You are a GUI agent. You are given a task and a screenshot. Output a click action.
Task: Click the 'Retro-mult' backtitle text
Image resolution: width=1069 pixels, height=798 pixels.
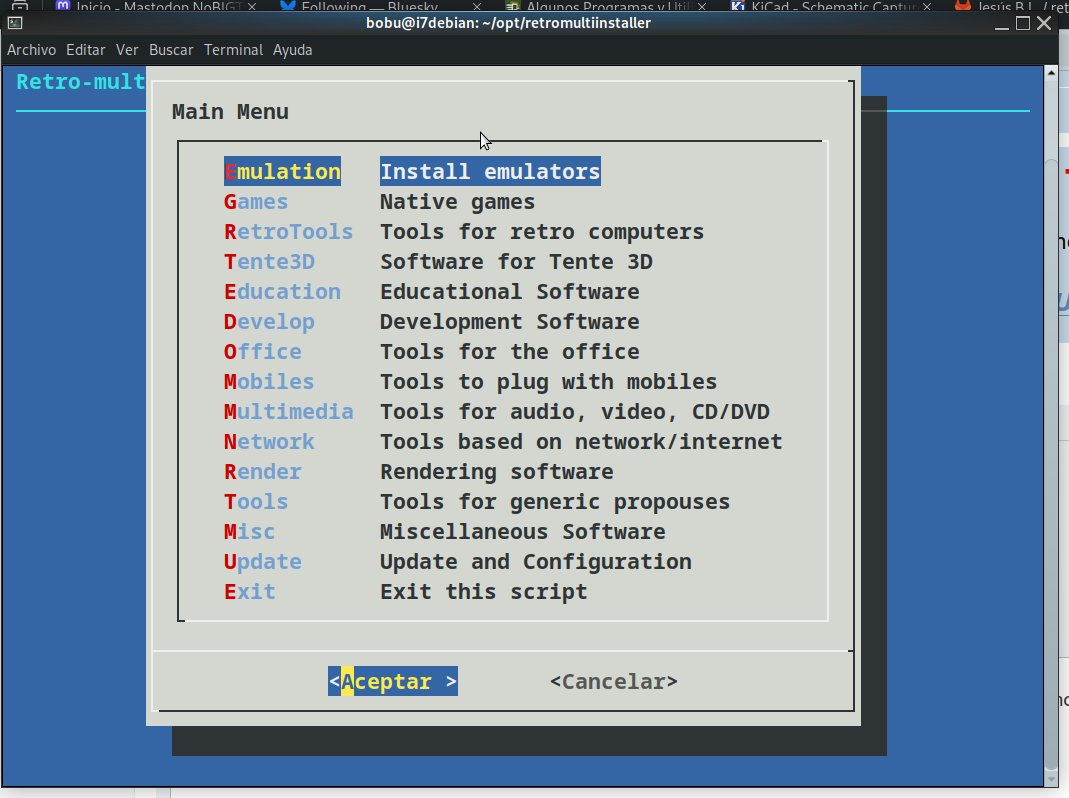pyautogui.click(x=80, y=82)
